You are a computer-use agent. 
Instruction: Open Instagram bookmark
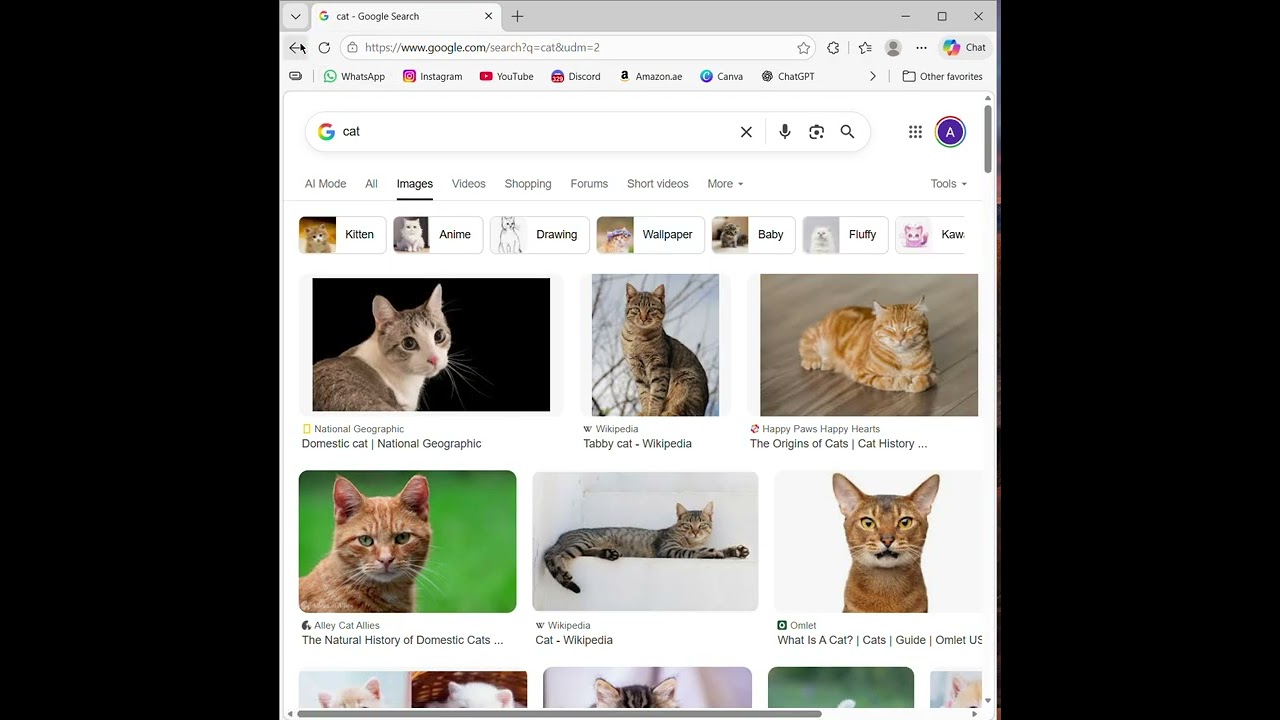point(432,76)
